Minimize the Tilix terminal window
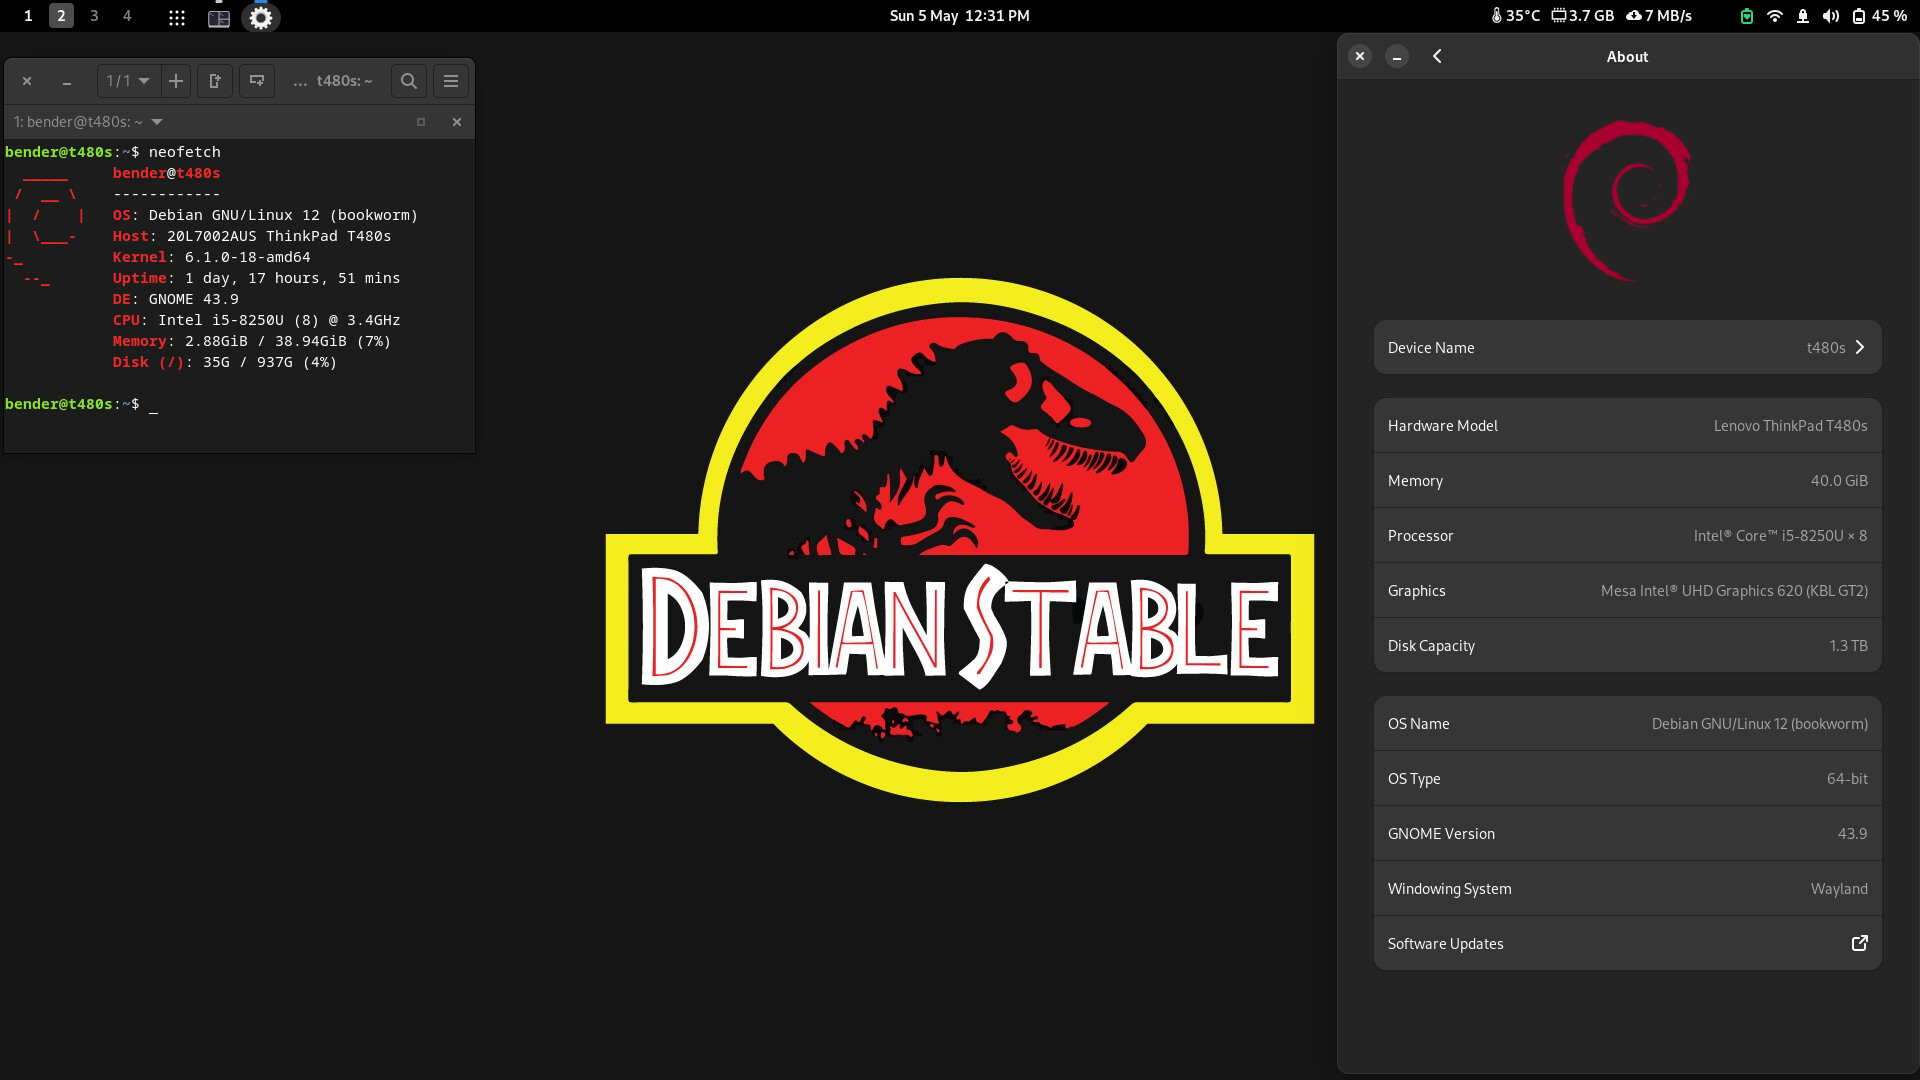The width and height of the screenshot is (1920, 1080). pyautogui.click(x=66, y=82)
